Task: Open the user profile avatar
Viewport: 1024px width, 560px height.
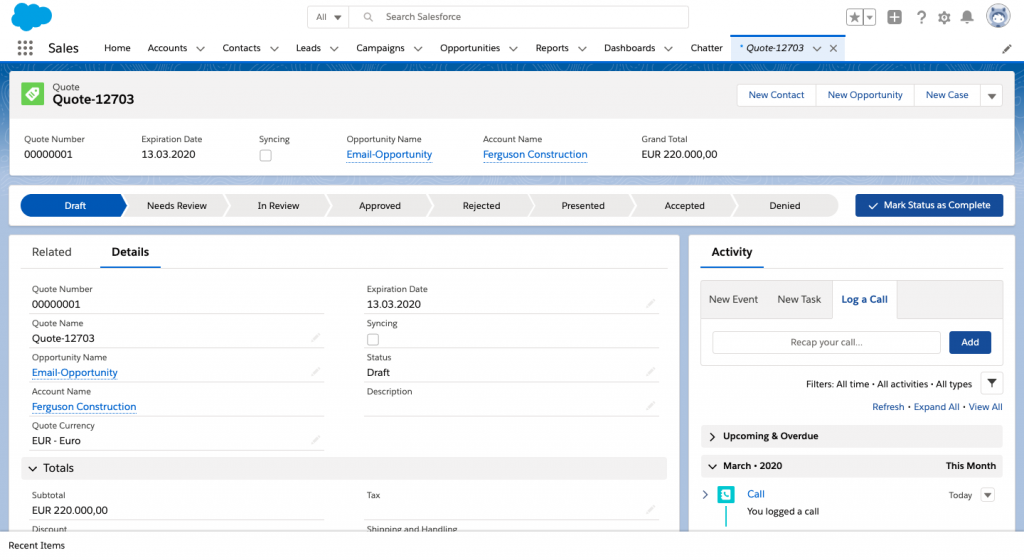Action: [x=998, y=16]
